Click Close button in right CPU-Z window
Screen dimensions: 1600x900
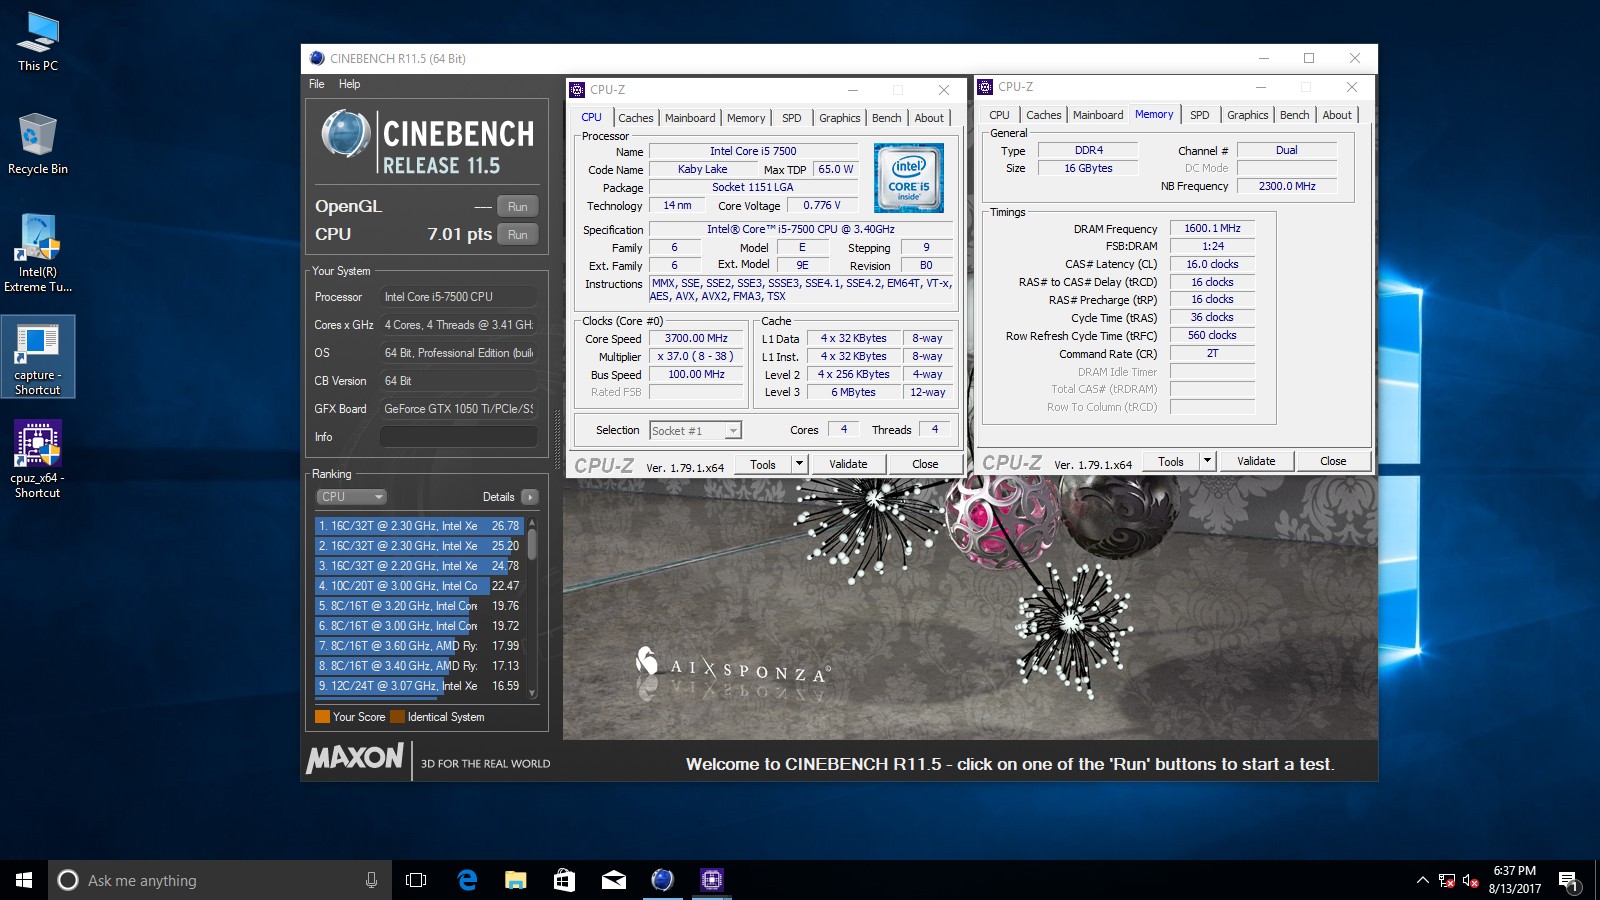pyautogui.click(x=1333, y=461)
